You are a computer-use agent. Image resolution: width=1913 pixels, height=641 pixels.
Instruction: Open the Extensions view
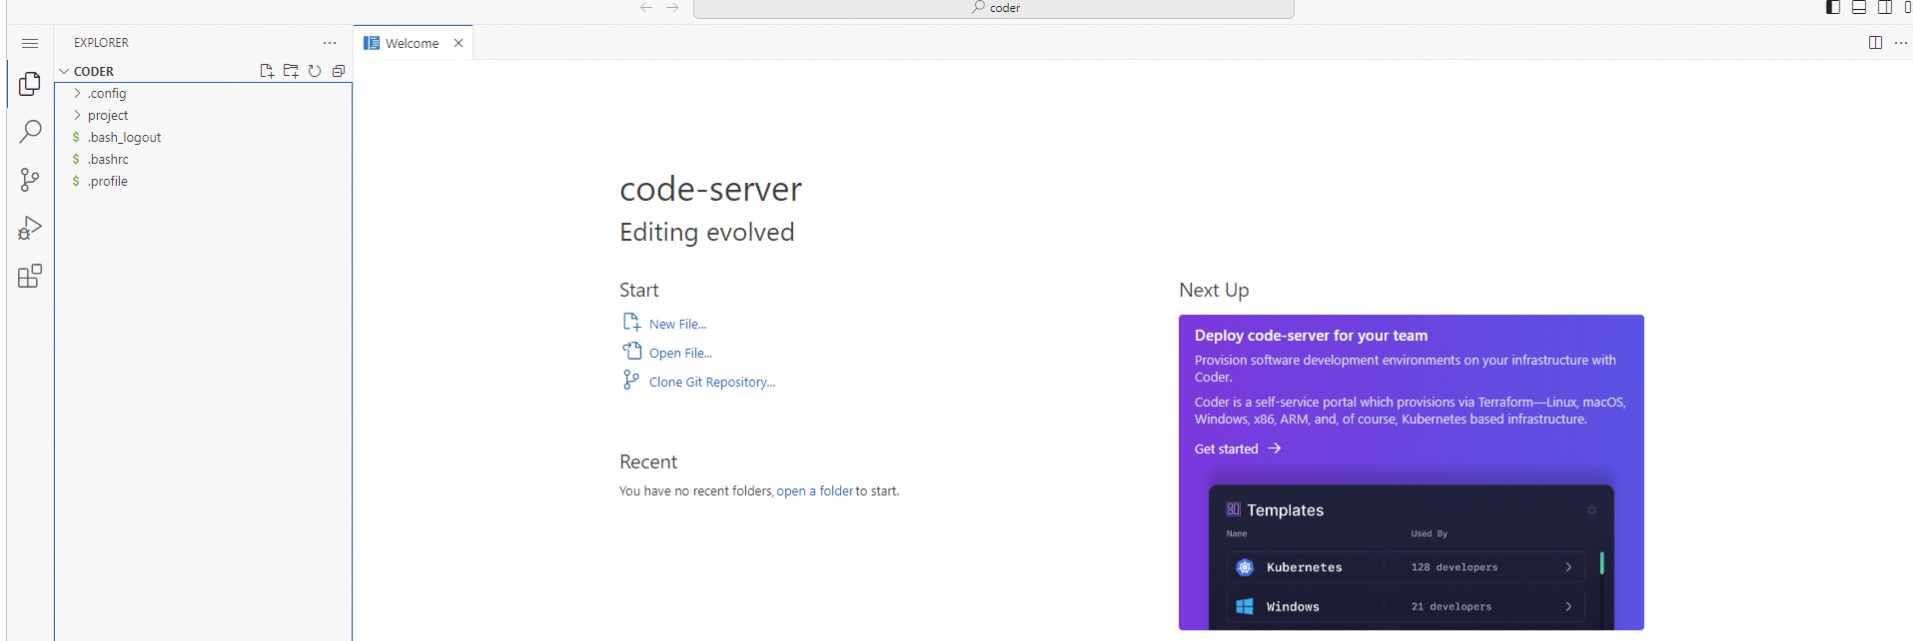tap(30, 276)
